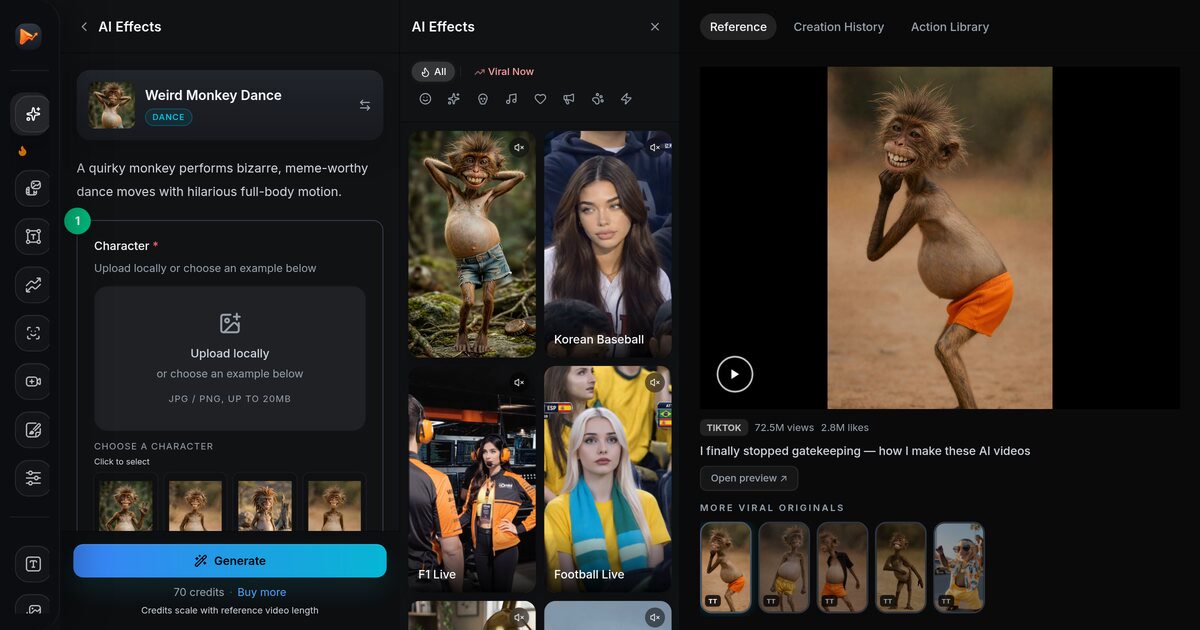Select the Football Live effect card
The height and width of the screenshot is (630, 1200).
(608, 479)
